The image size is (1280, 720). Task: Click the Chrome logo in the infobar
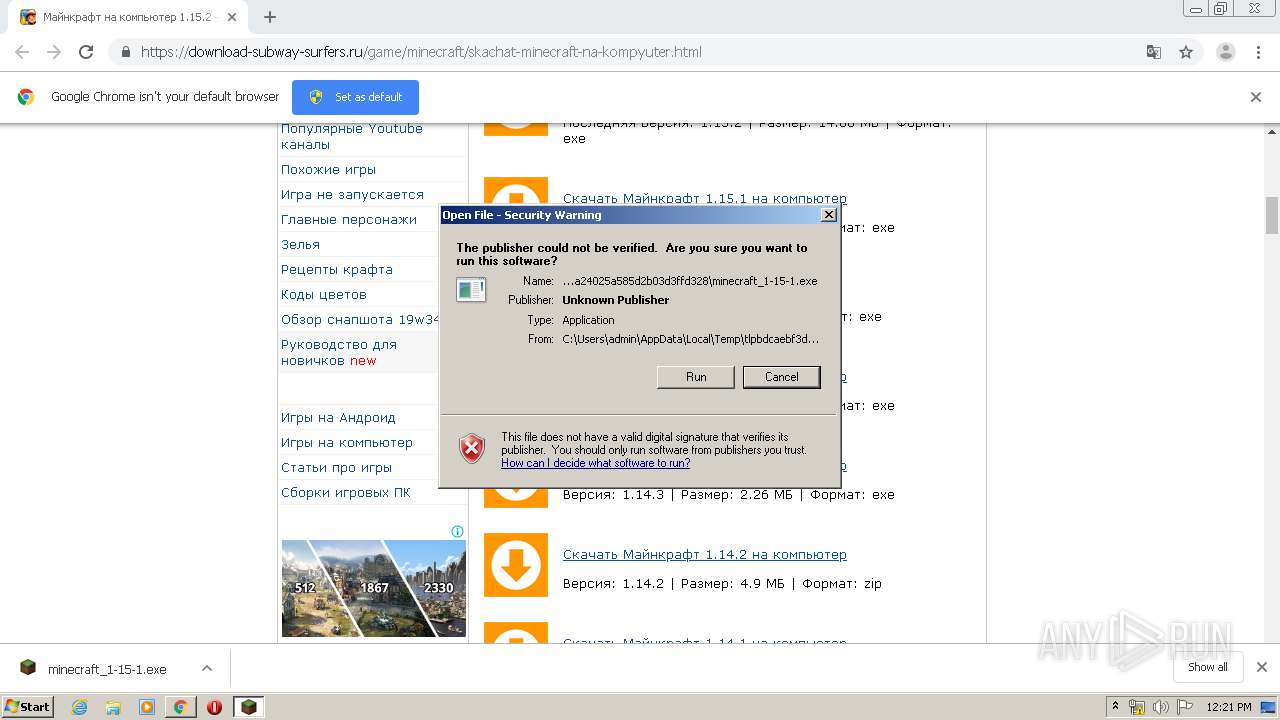(x=26, y=97)
